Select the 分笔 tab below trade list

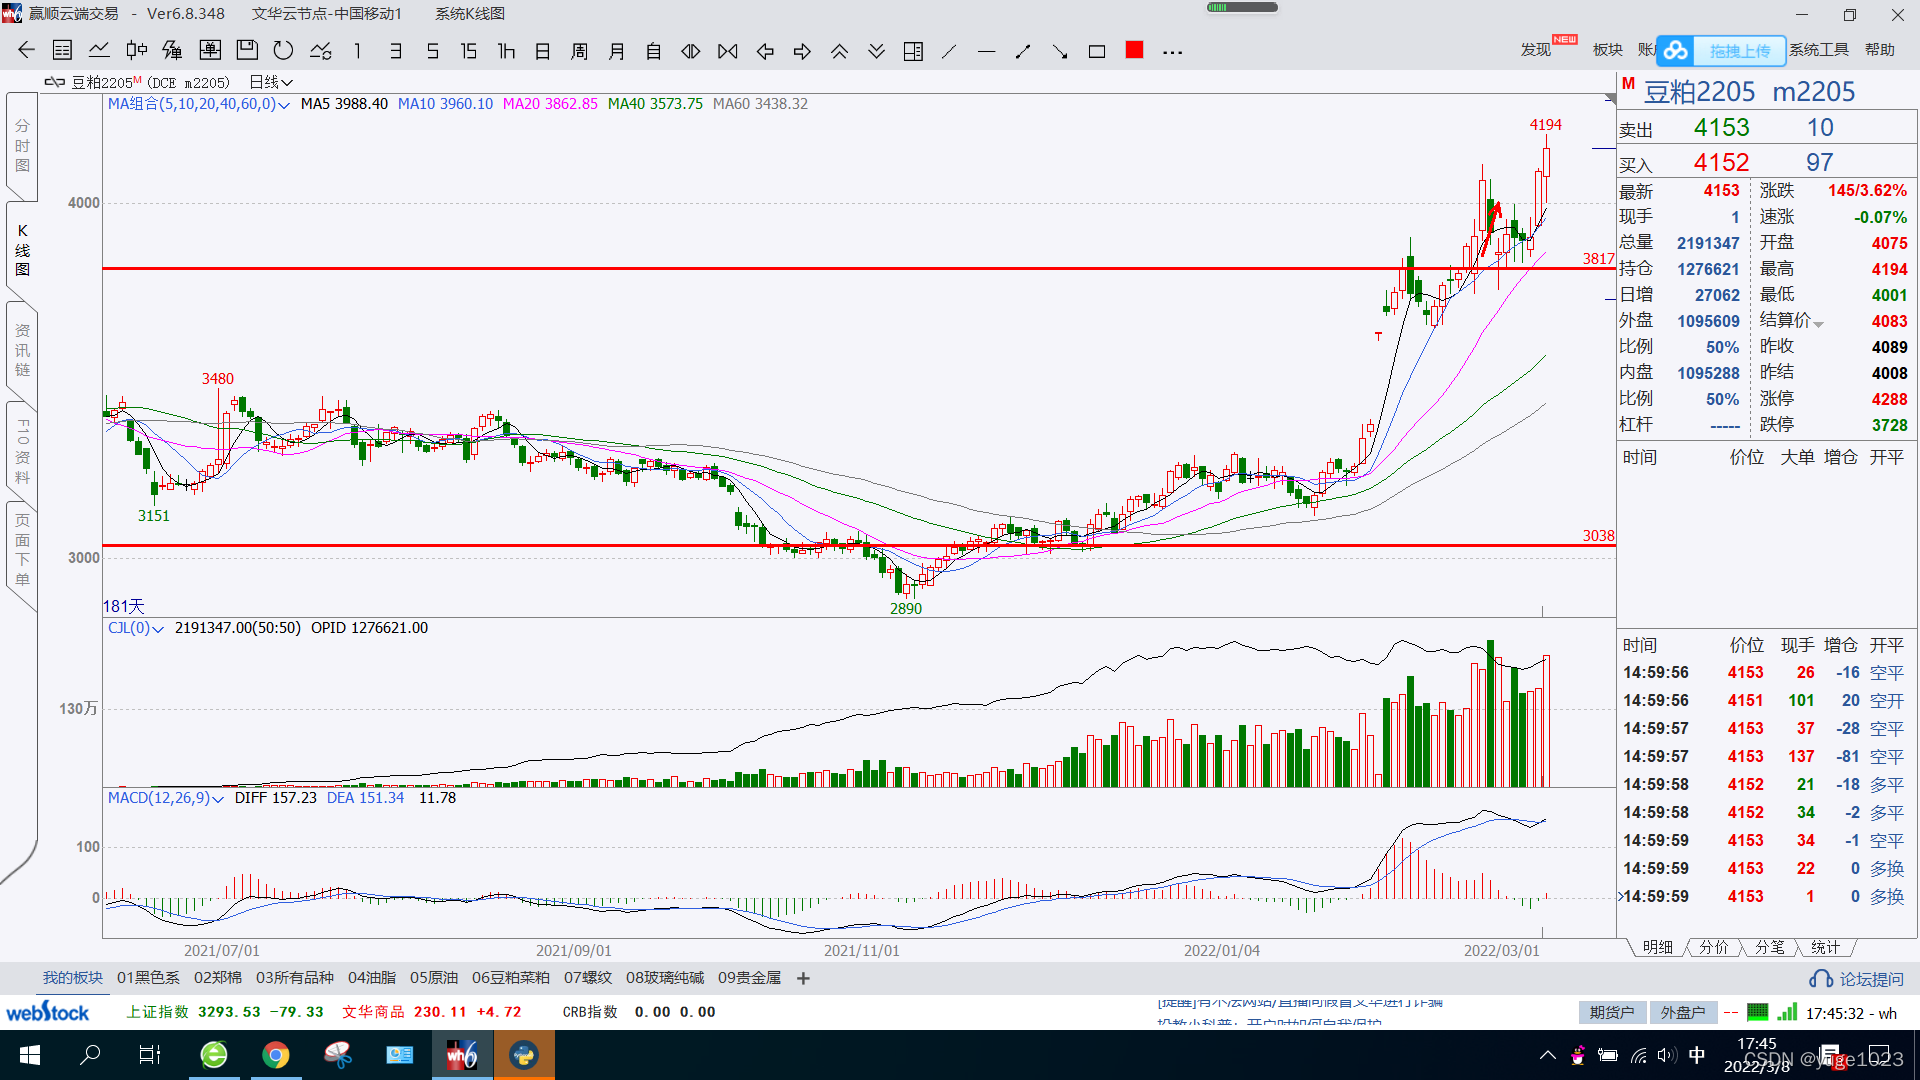1769,947
